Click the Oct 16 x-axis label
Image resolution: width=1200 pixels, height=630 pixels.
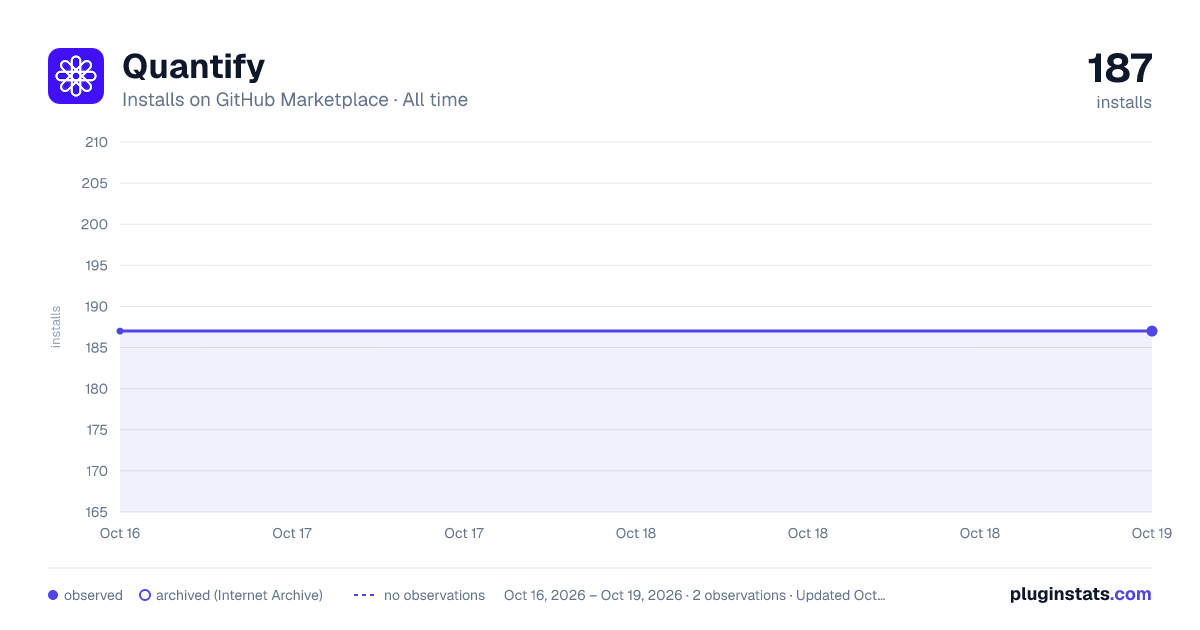point(120,533)
